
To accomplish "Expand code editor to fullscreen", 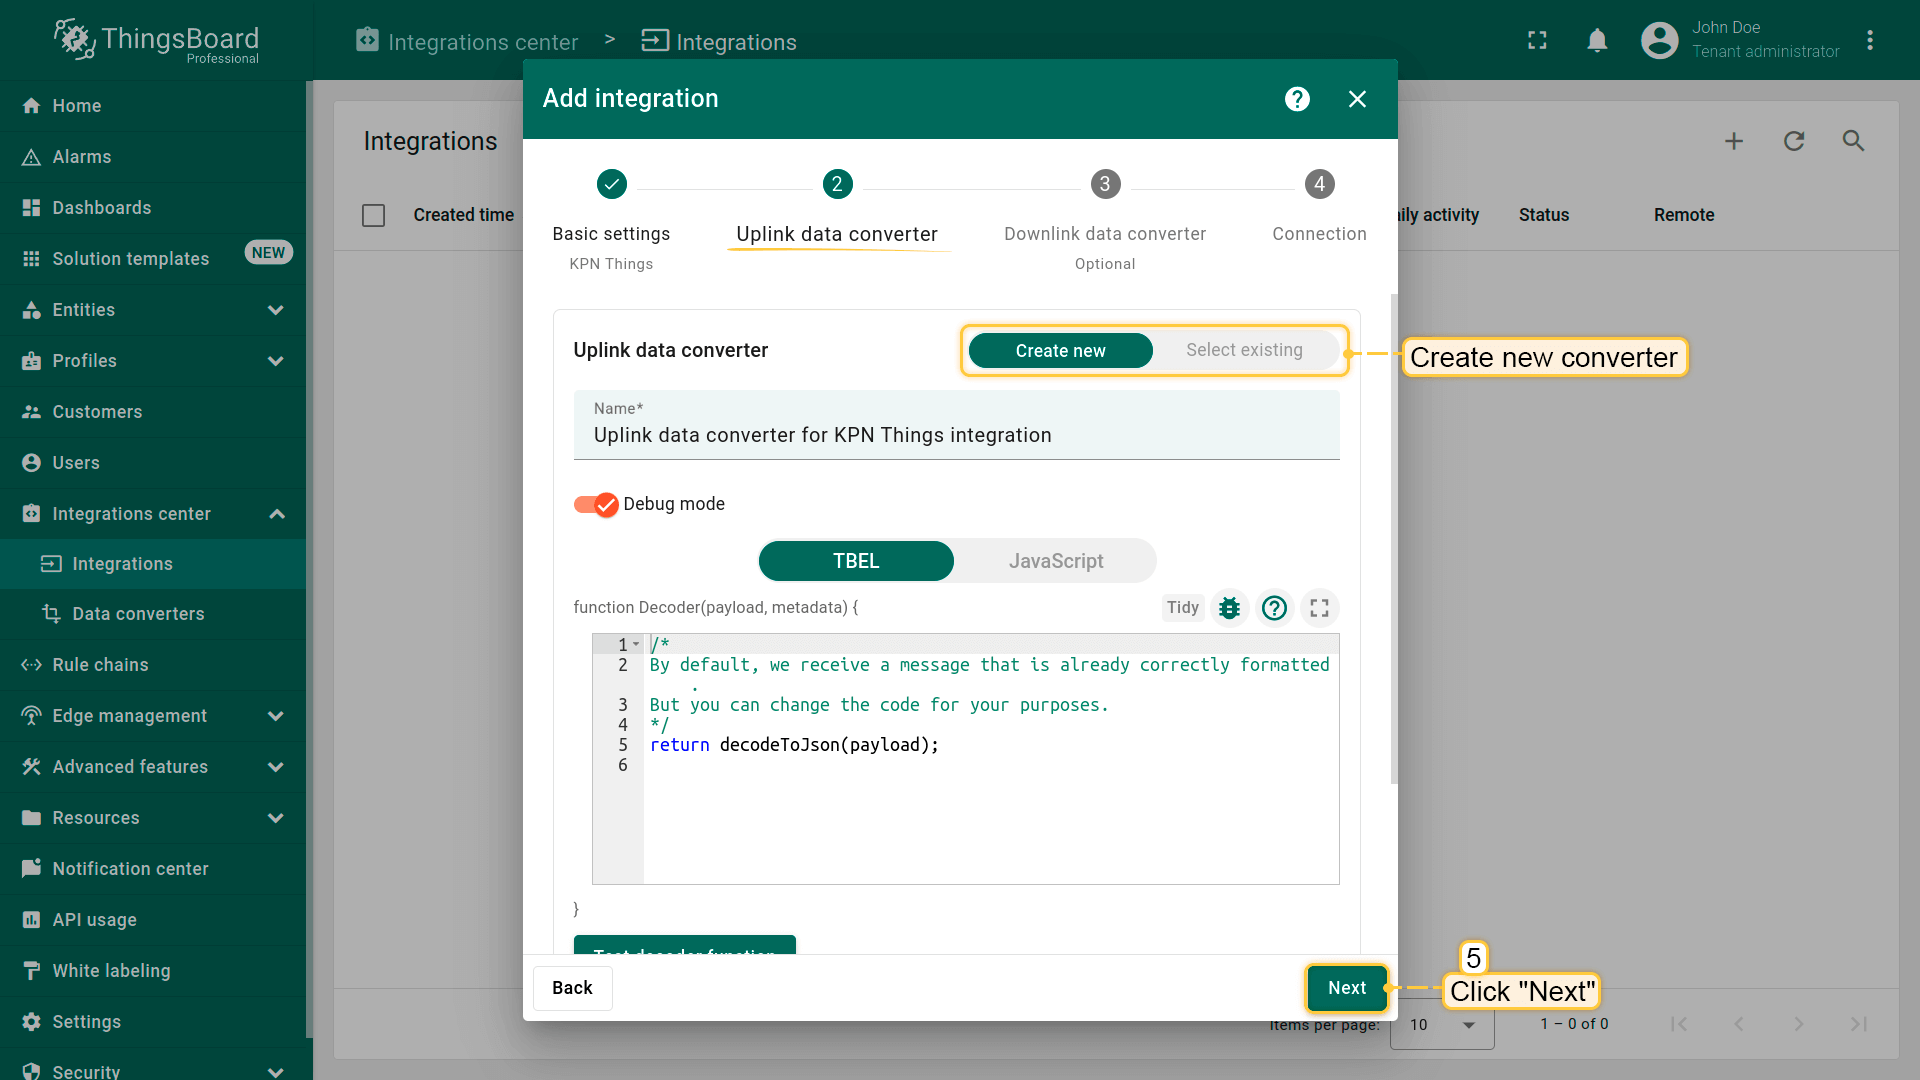I will (1319, 608).
